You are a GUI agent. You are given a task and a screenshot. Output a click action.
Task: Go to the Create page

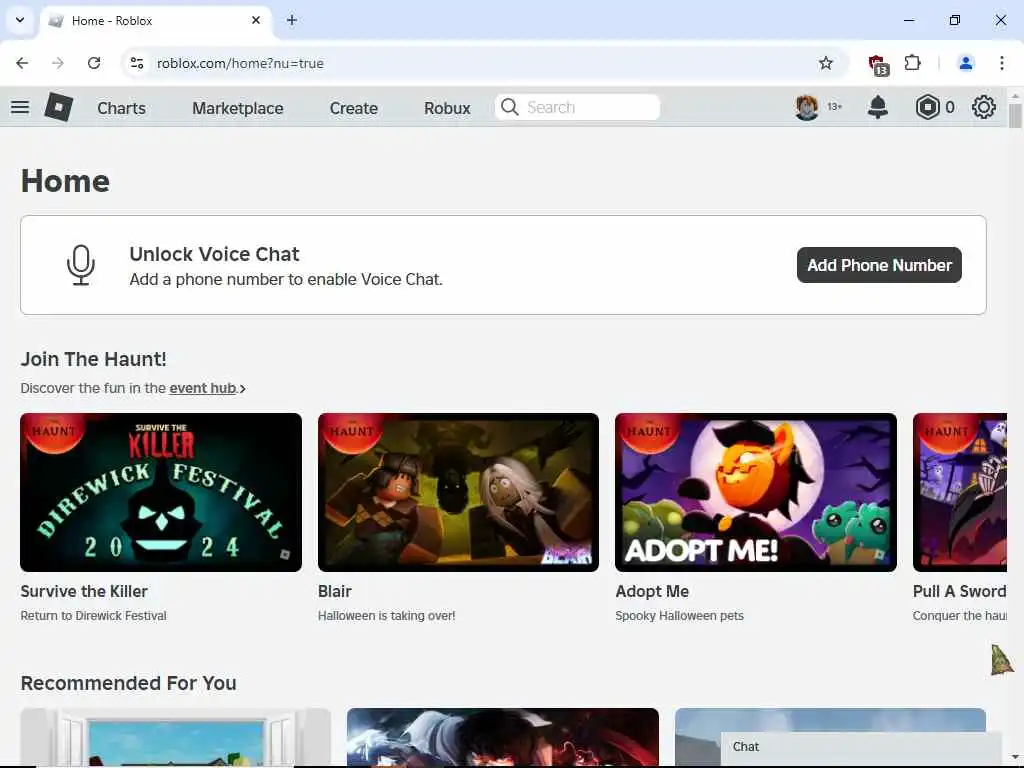pyautogui.click(x=353, y=108)
